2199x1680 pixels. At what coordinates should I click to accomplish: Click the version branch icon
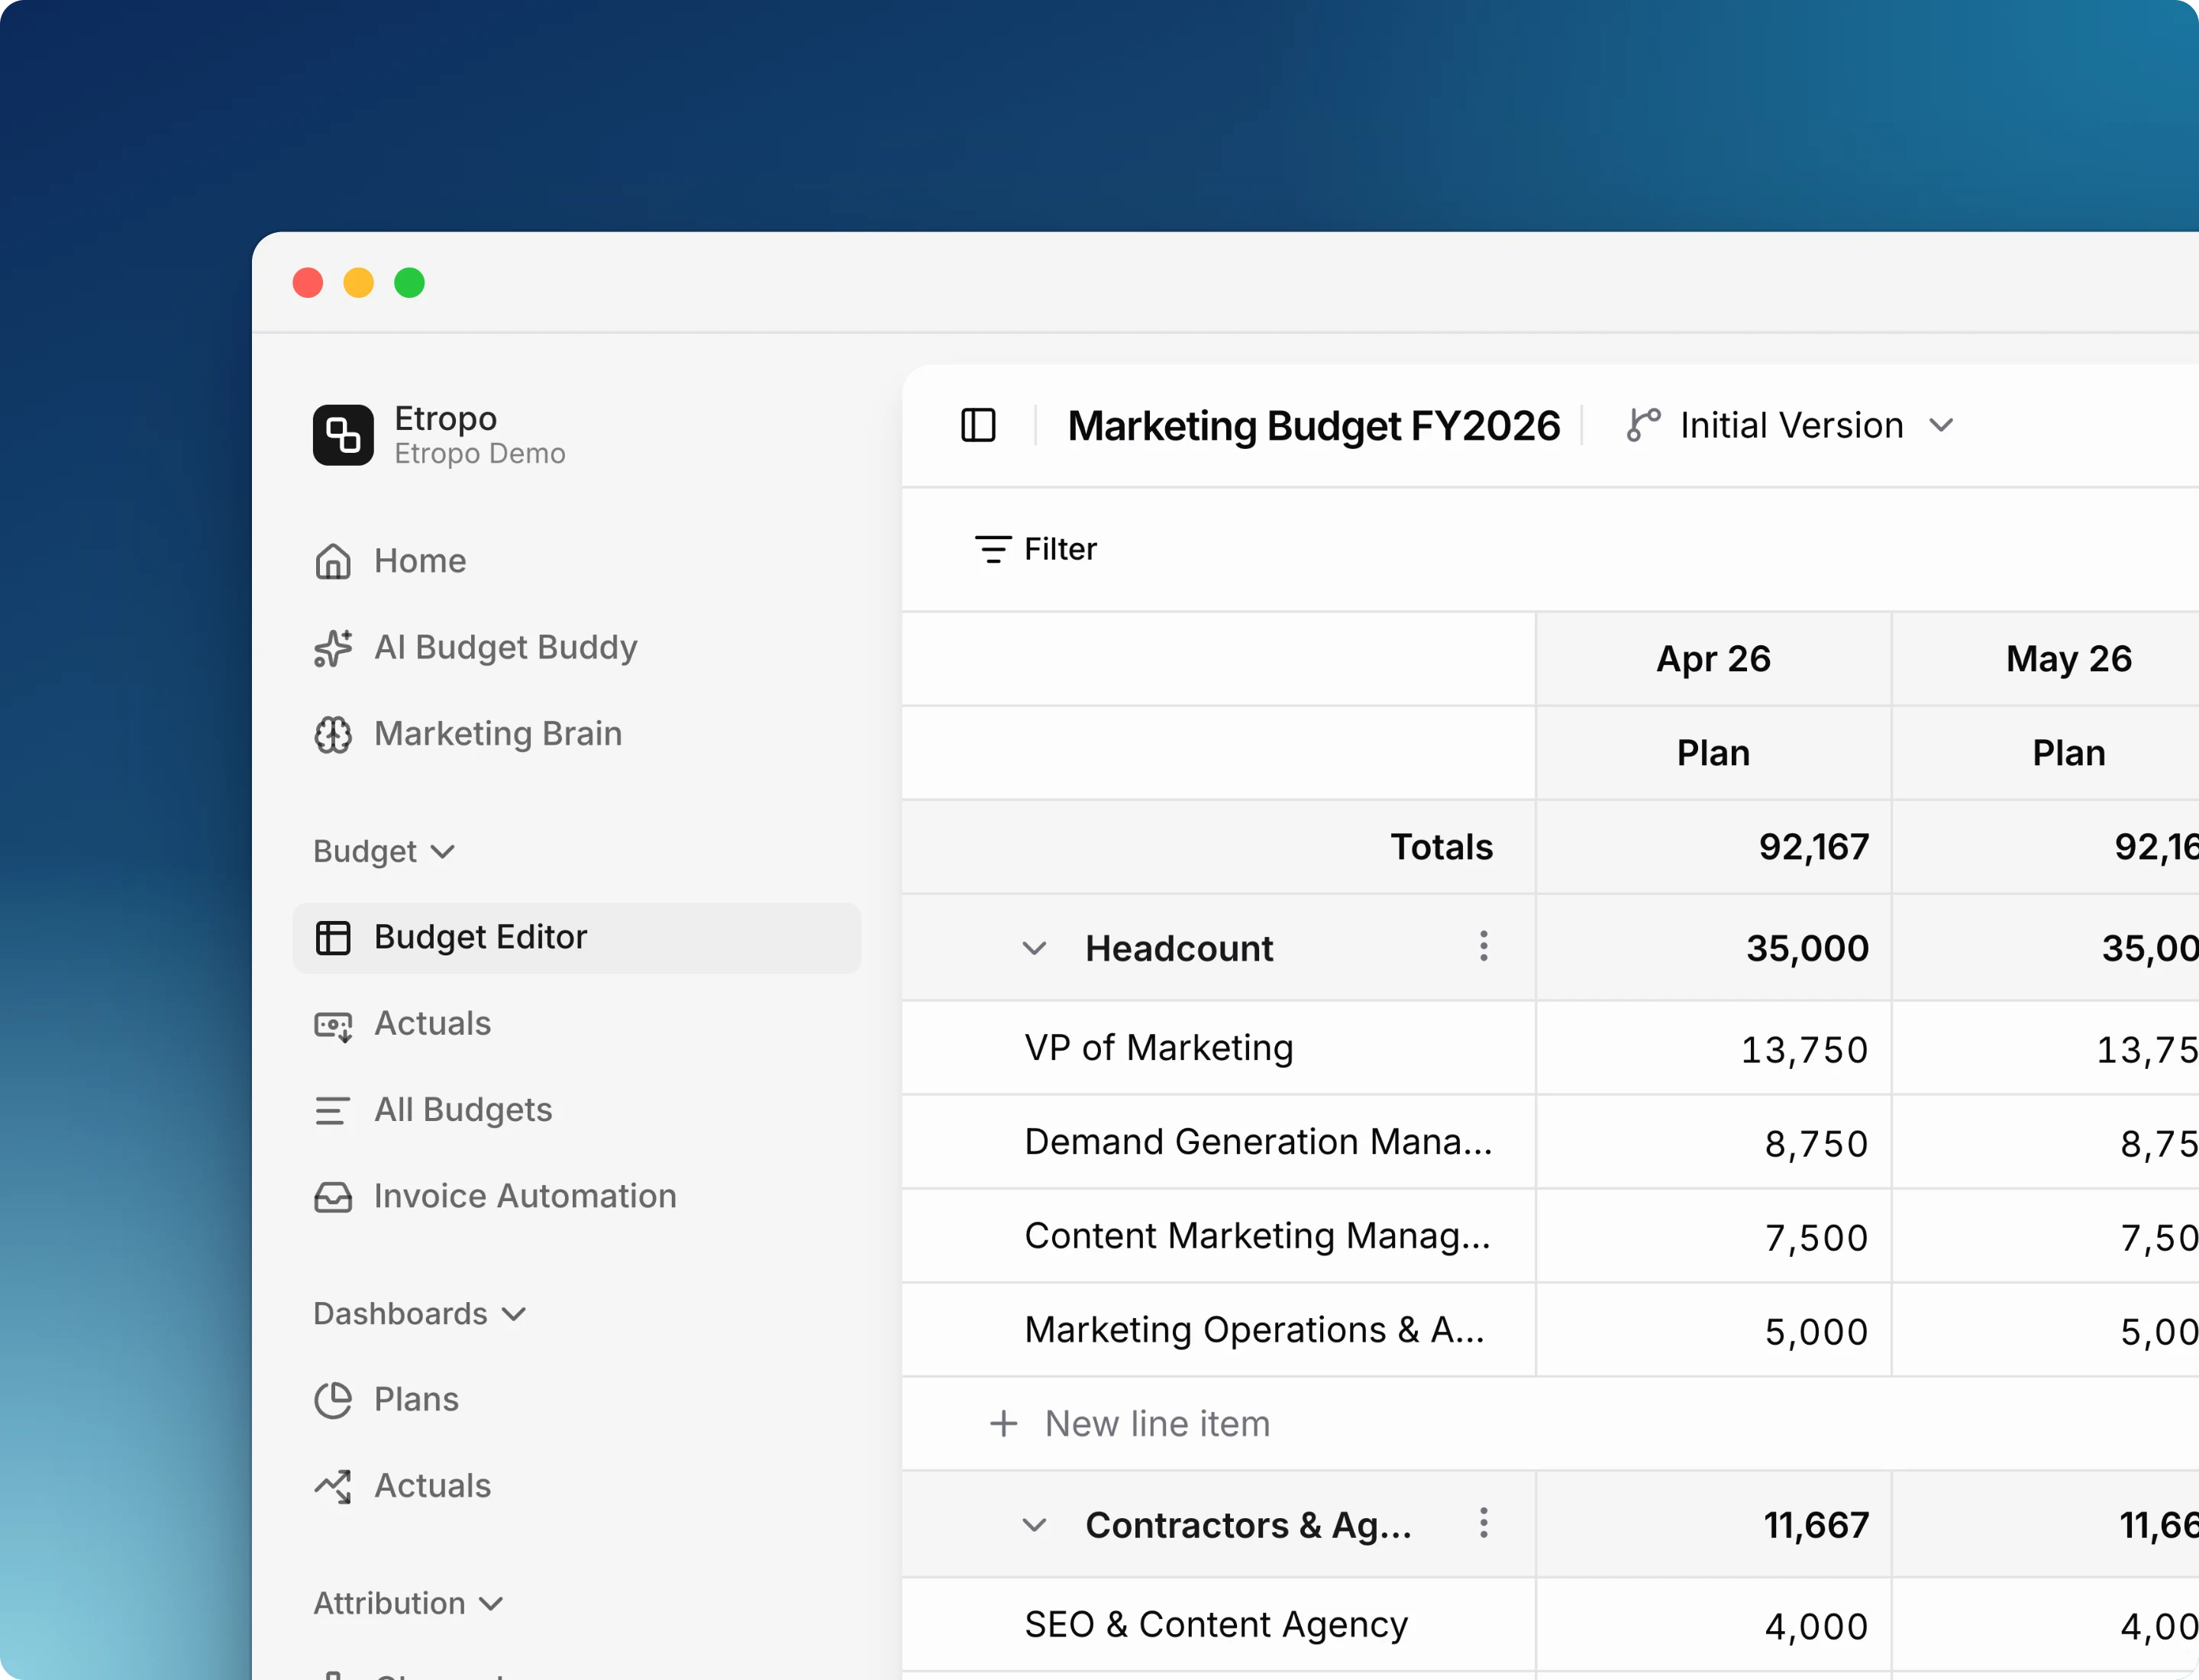[1643, 425]
